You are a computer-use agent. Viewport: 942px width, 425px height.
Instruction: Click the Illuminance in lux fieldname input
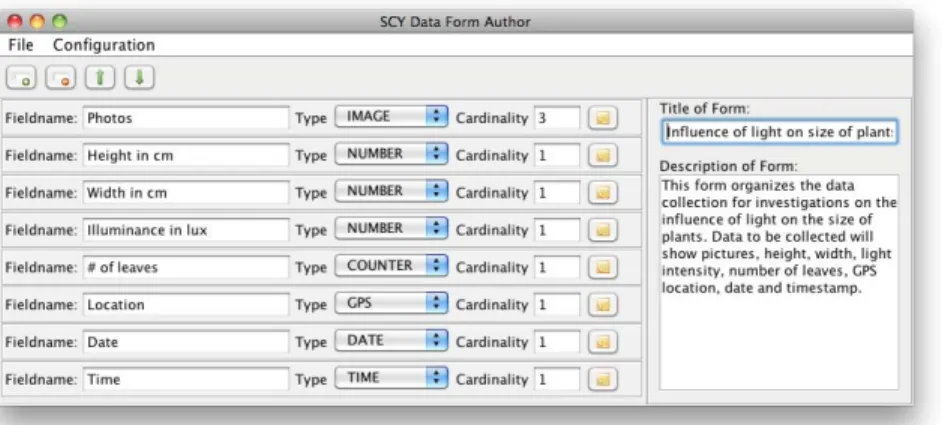click(186, 230)
